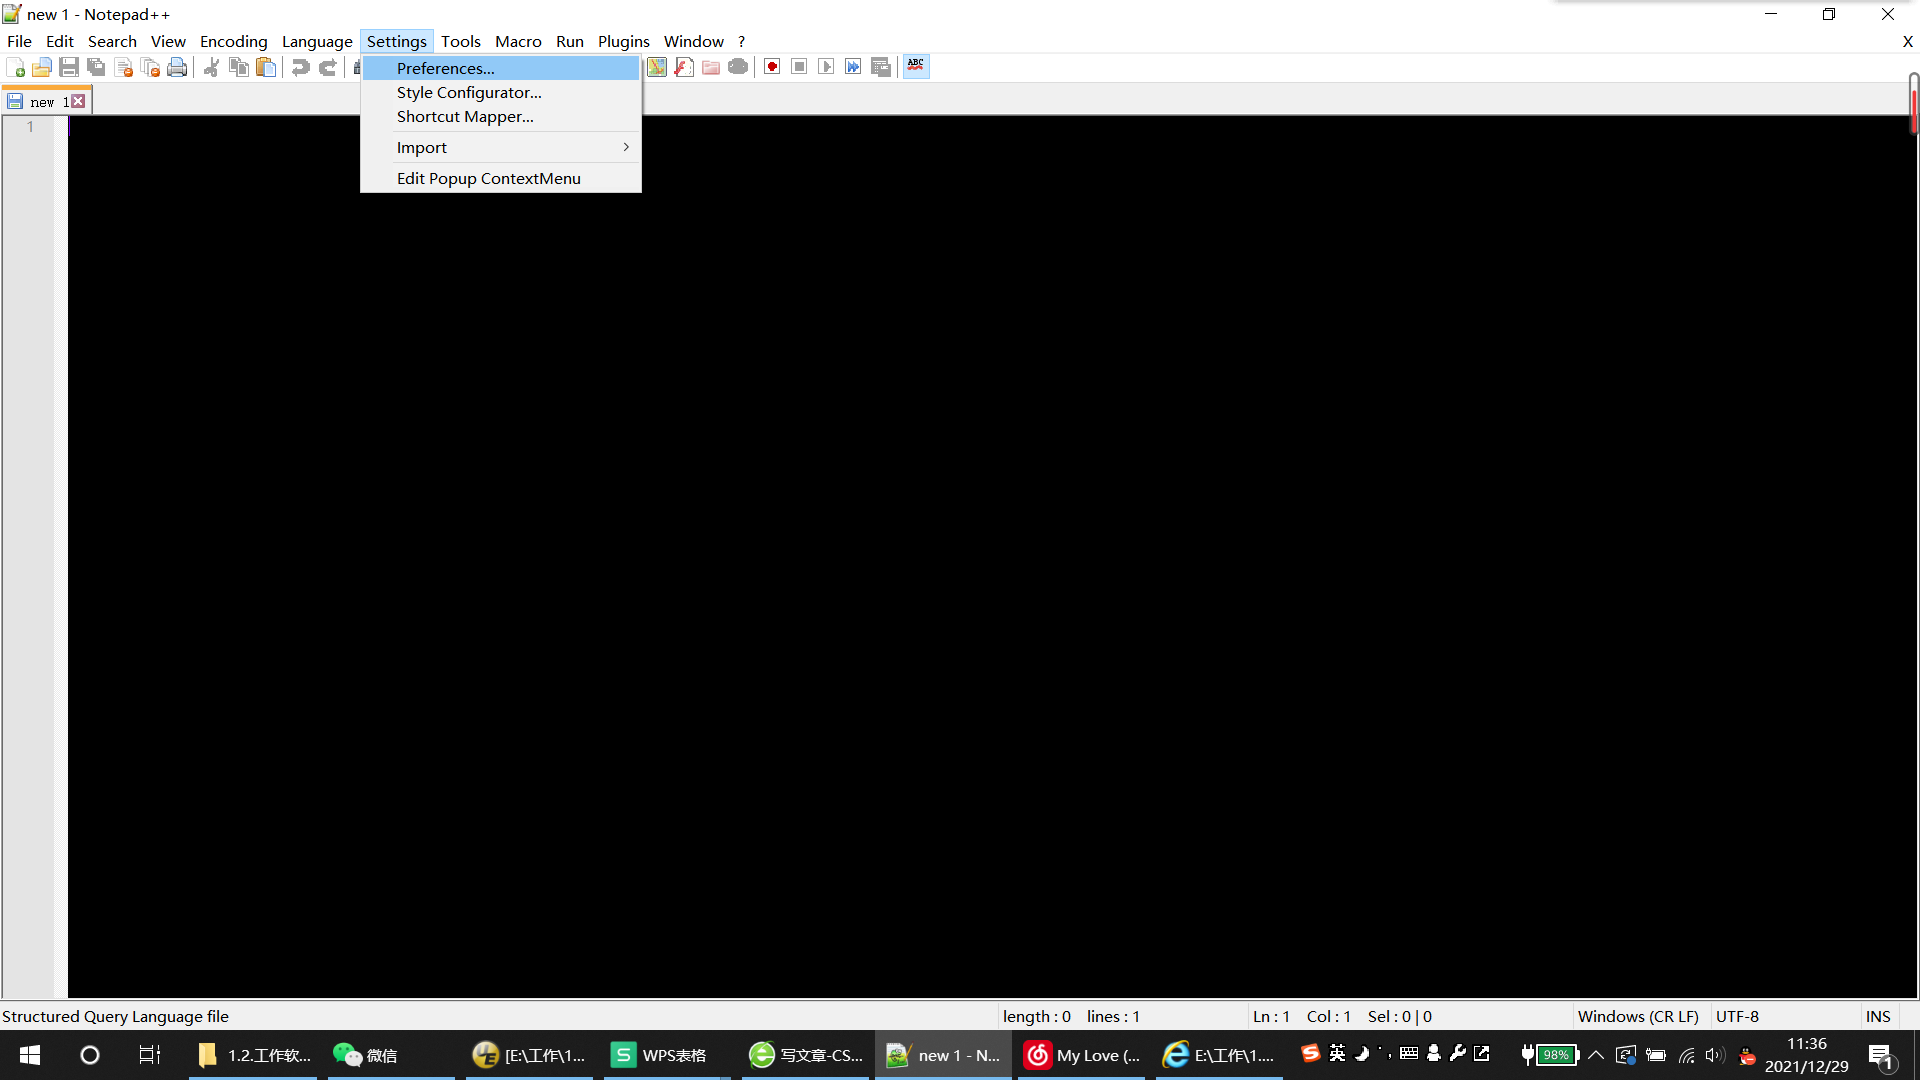Toggle INS insert mode in the status bar
The image size is (1920, 1080).
tap(1877, 1016)
